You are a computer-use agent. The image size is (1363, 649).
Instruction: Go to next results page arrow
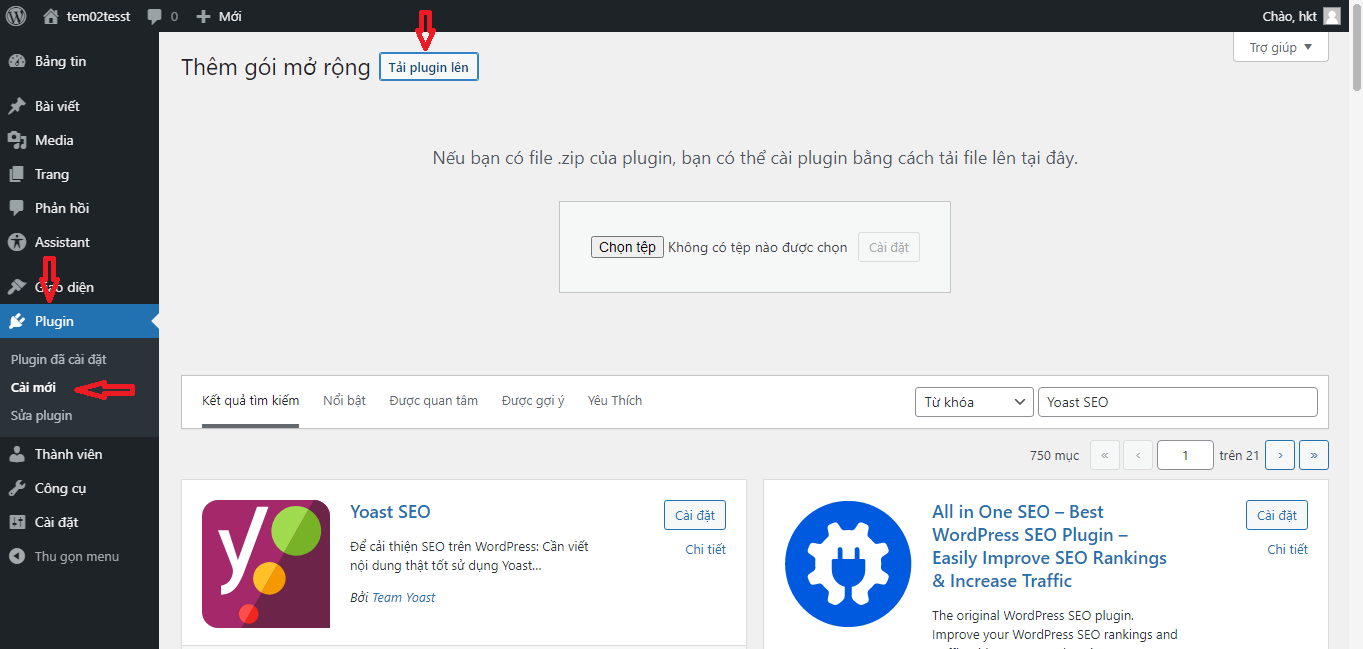(1279, 455)
